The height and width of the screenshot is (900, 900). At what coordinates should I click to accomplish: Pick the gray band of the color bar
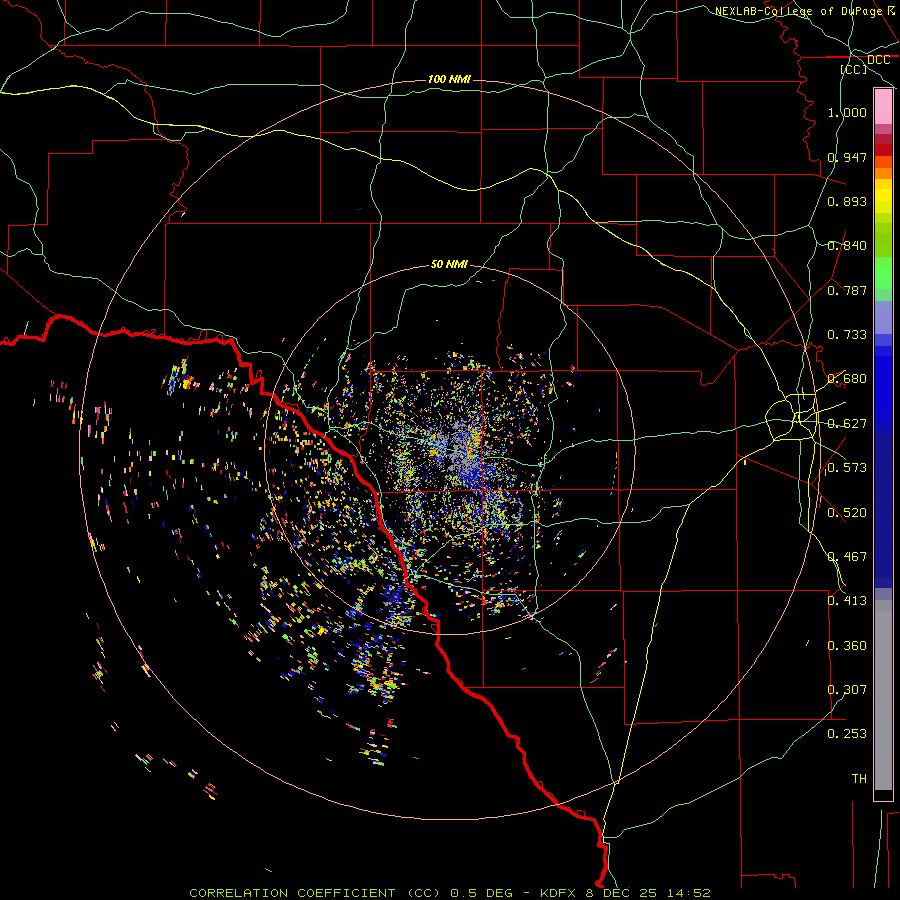[883, 695]
